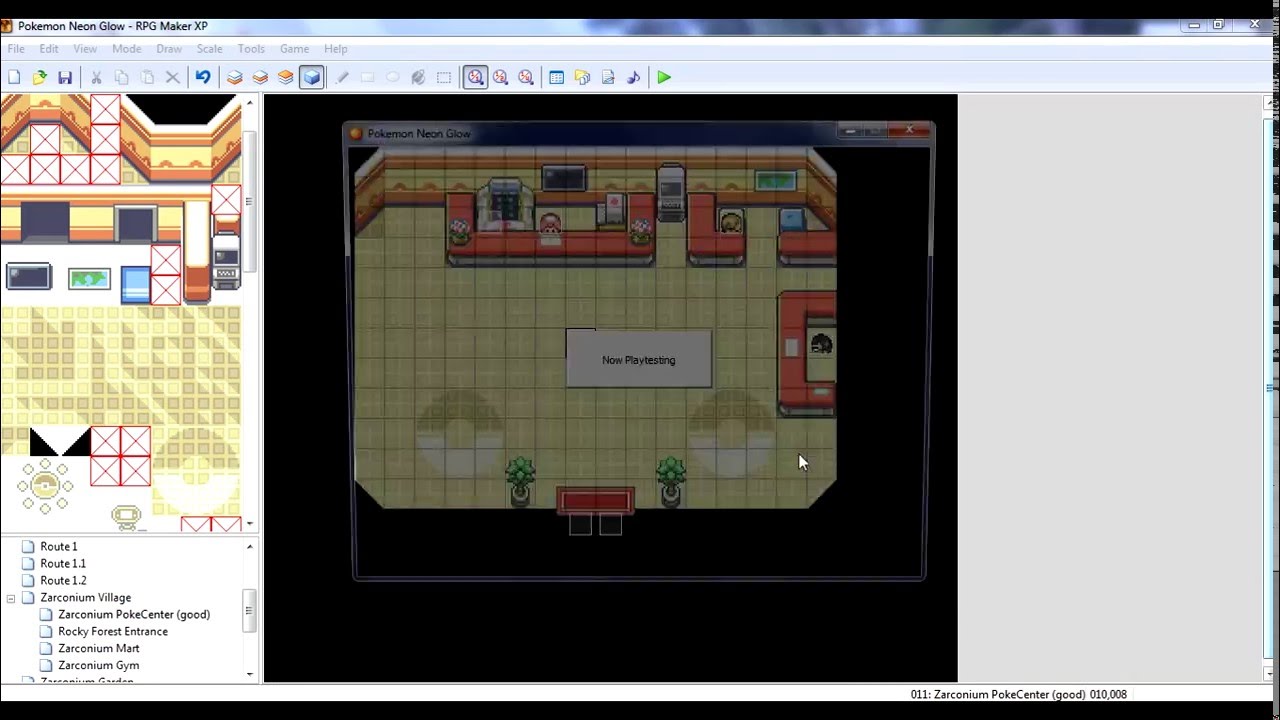
Task: Switch to map Layer 2 editing
Action: 260,77
